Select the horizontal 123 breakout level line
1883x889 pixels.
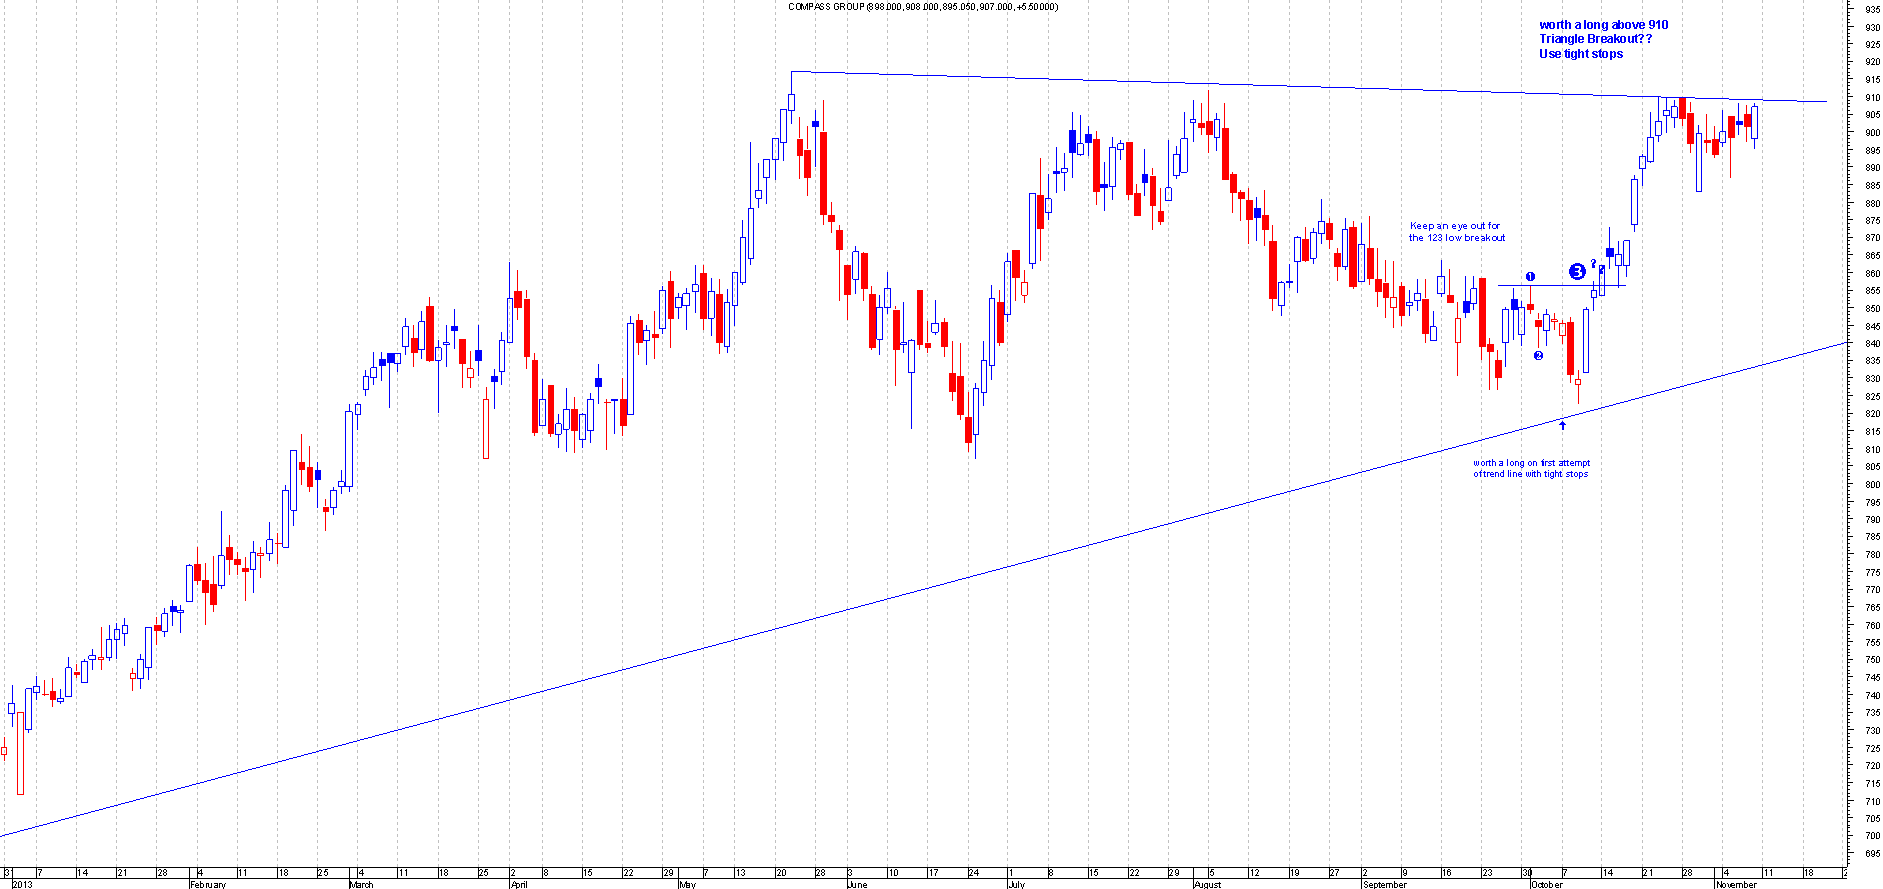coord(1560,286)
